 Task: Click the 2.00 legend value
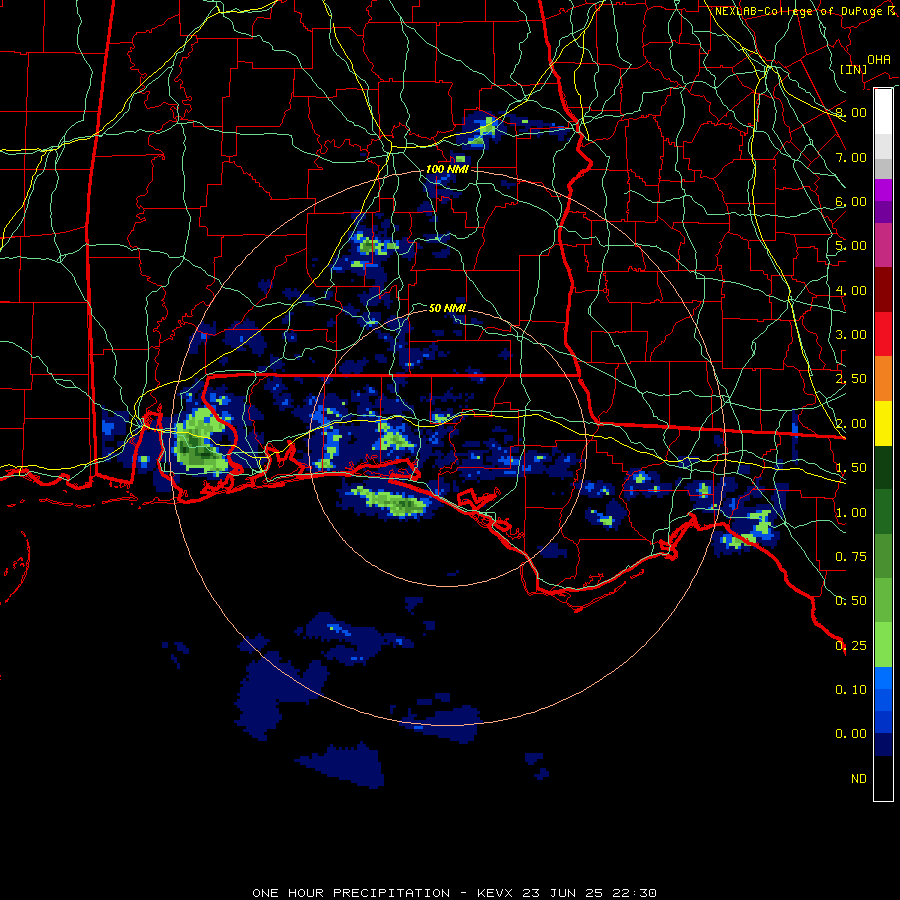[x=851, y=424]
